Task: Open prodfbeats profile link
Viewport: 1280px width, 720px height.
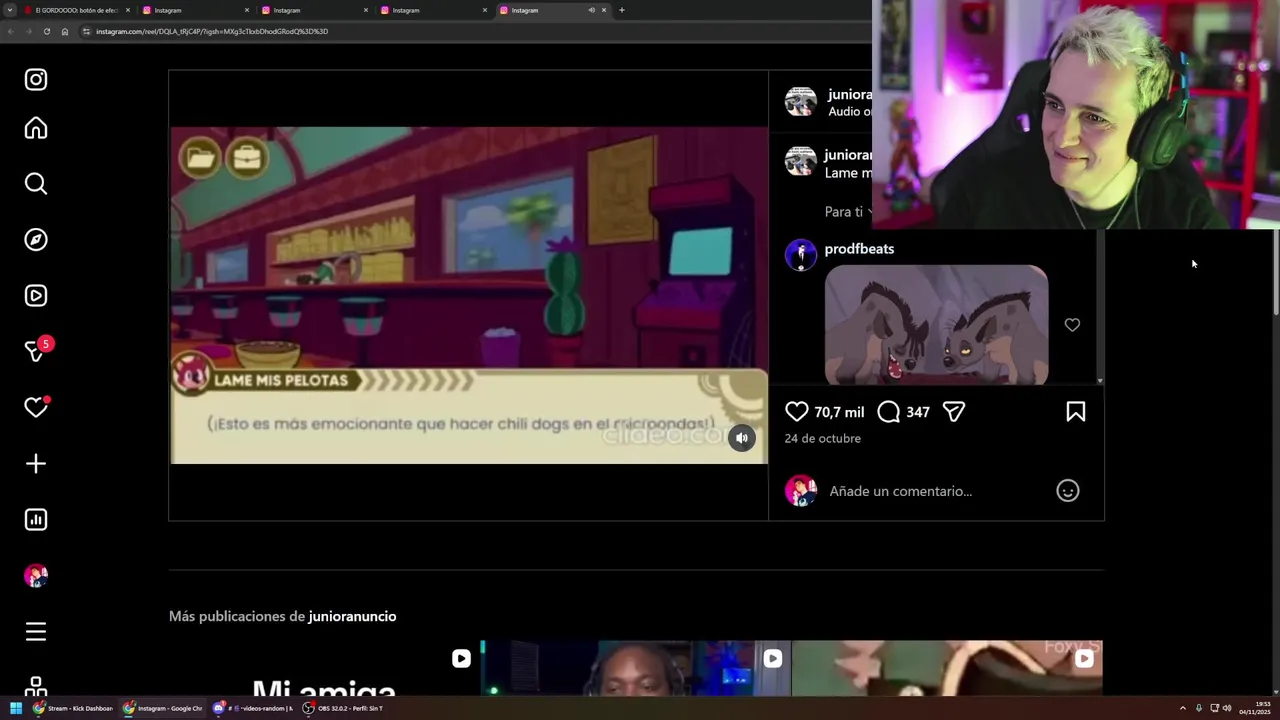Action: coord(859,249)
